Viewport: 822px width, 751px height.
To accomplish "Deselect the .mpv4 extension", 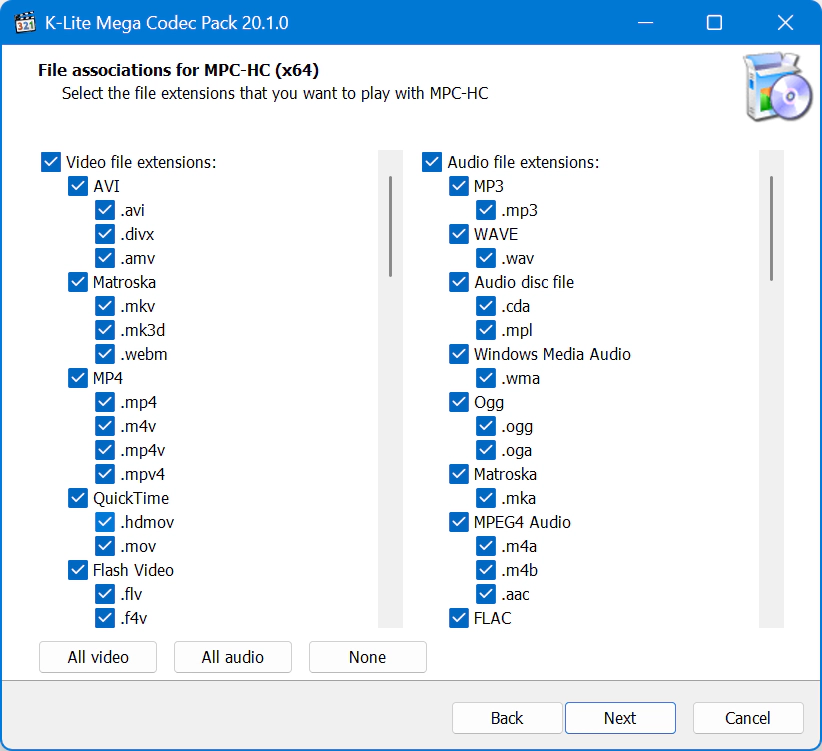I will (105, 474).
